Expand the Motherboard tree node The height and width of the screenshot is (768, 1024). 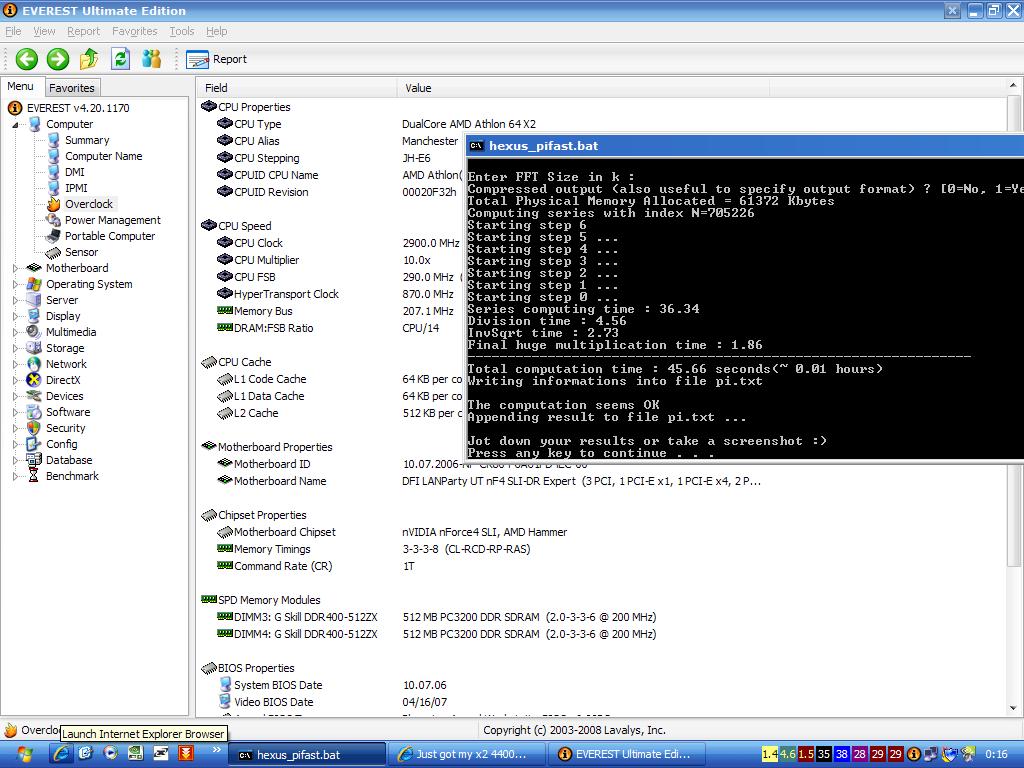pyautogui.click(x=15, y=268)
